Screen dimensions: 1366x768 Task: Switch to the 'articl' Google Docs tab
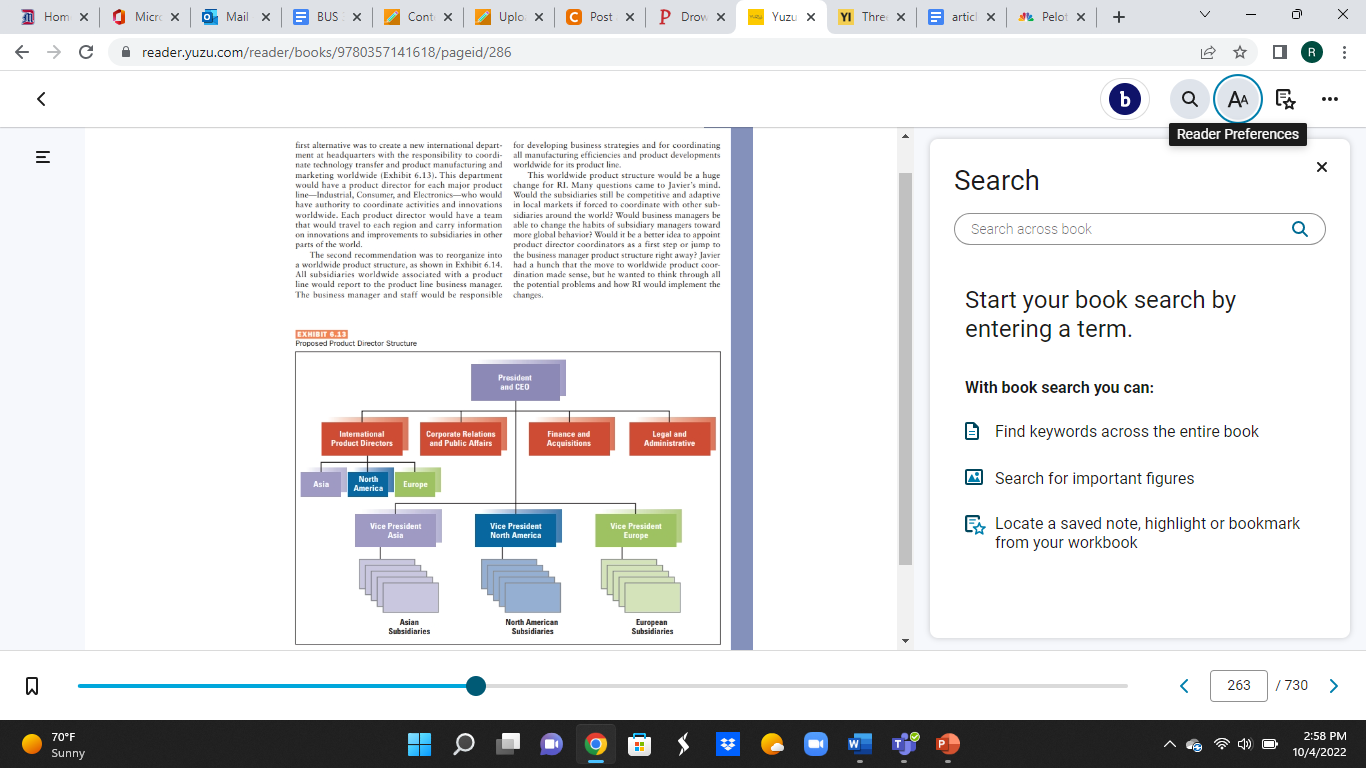click(x=962, y=17)
